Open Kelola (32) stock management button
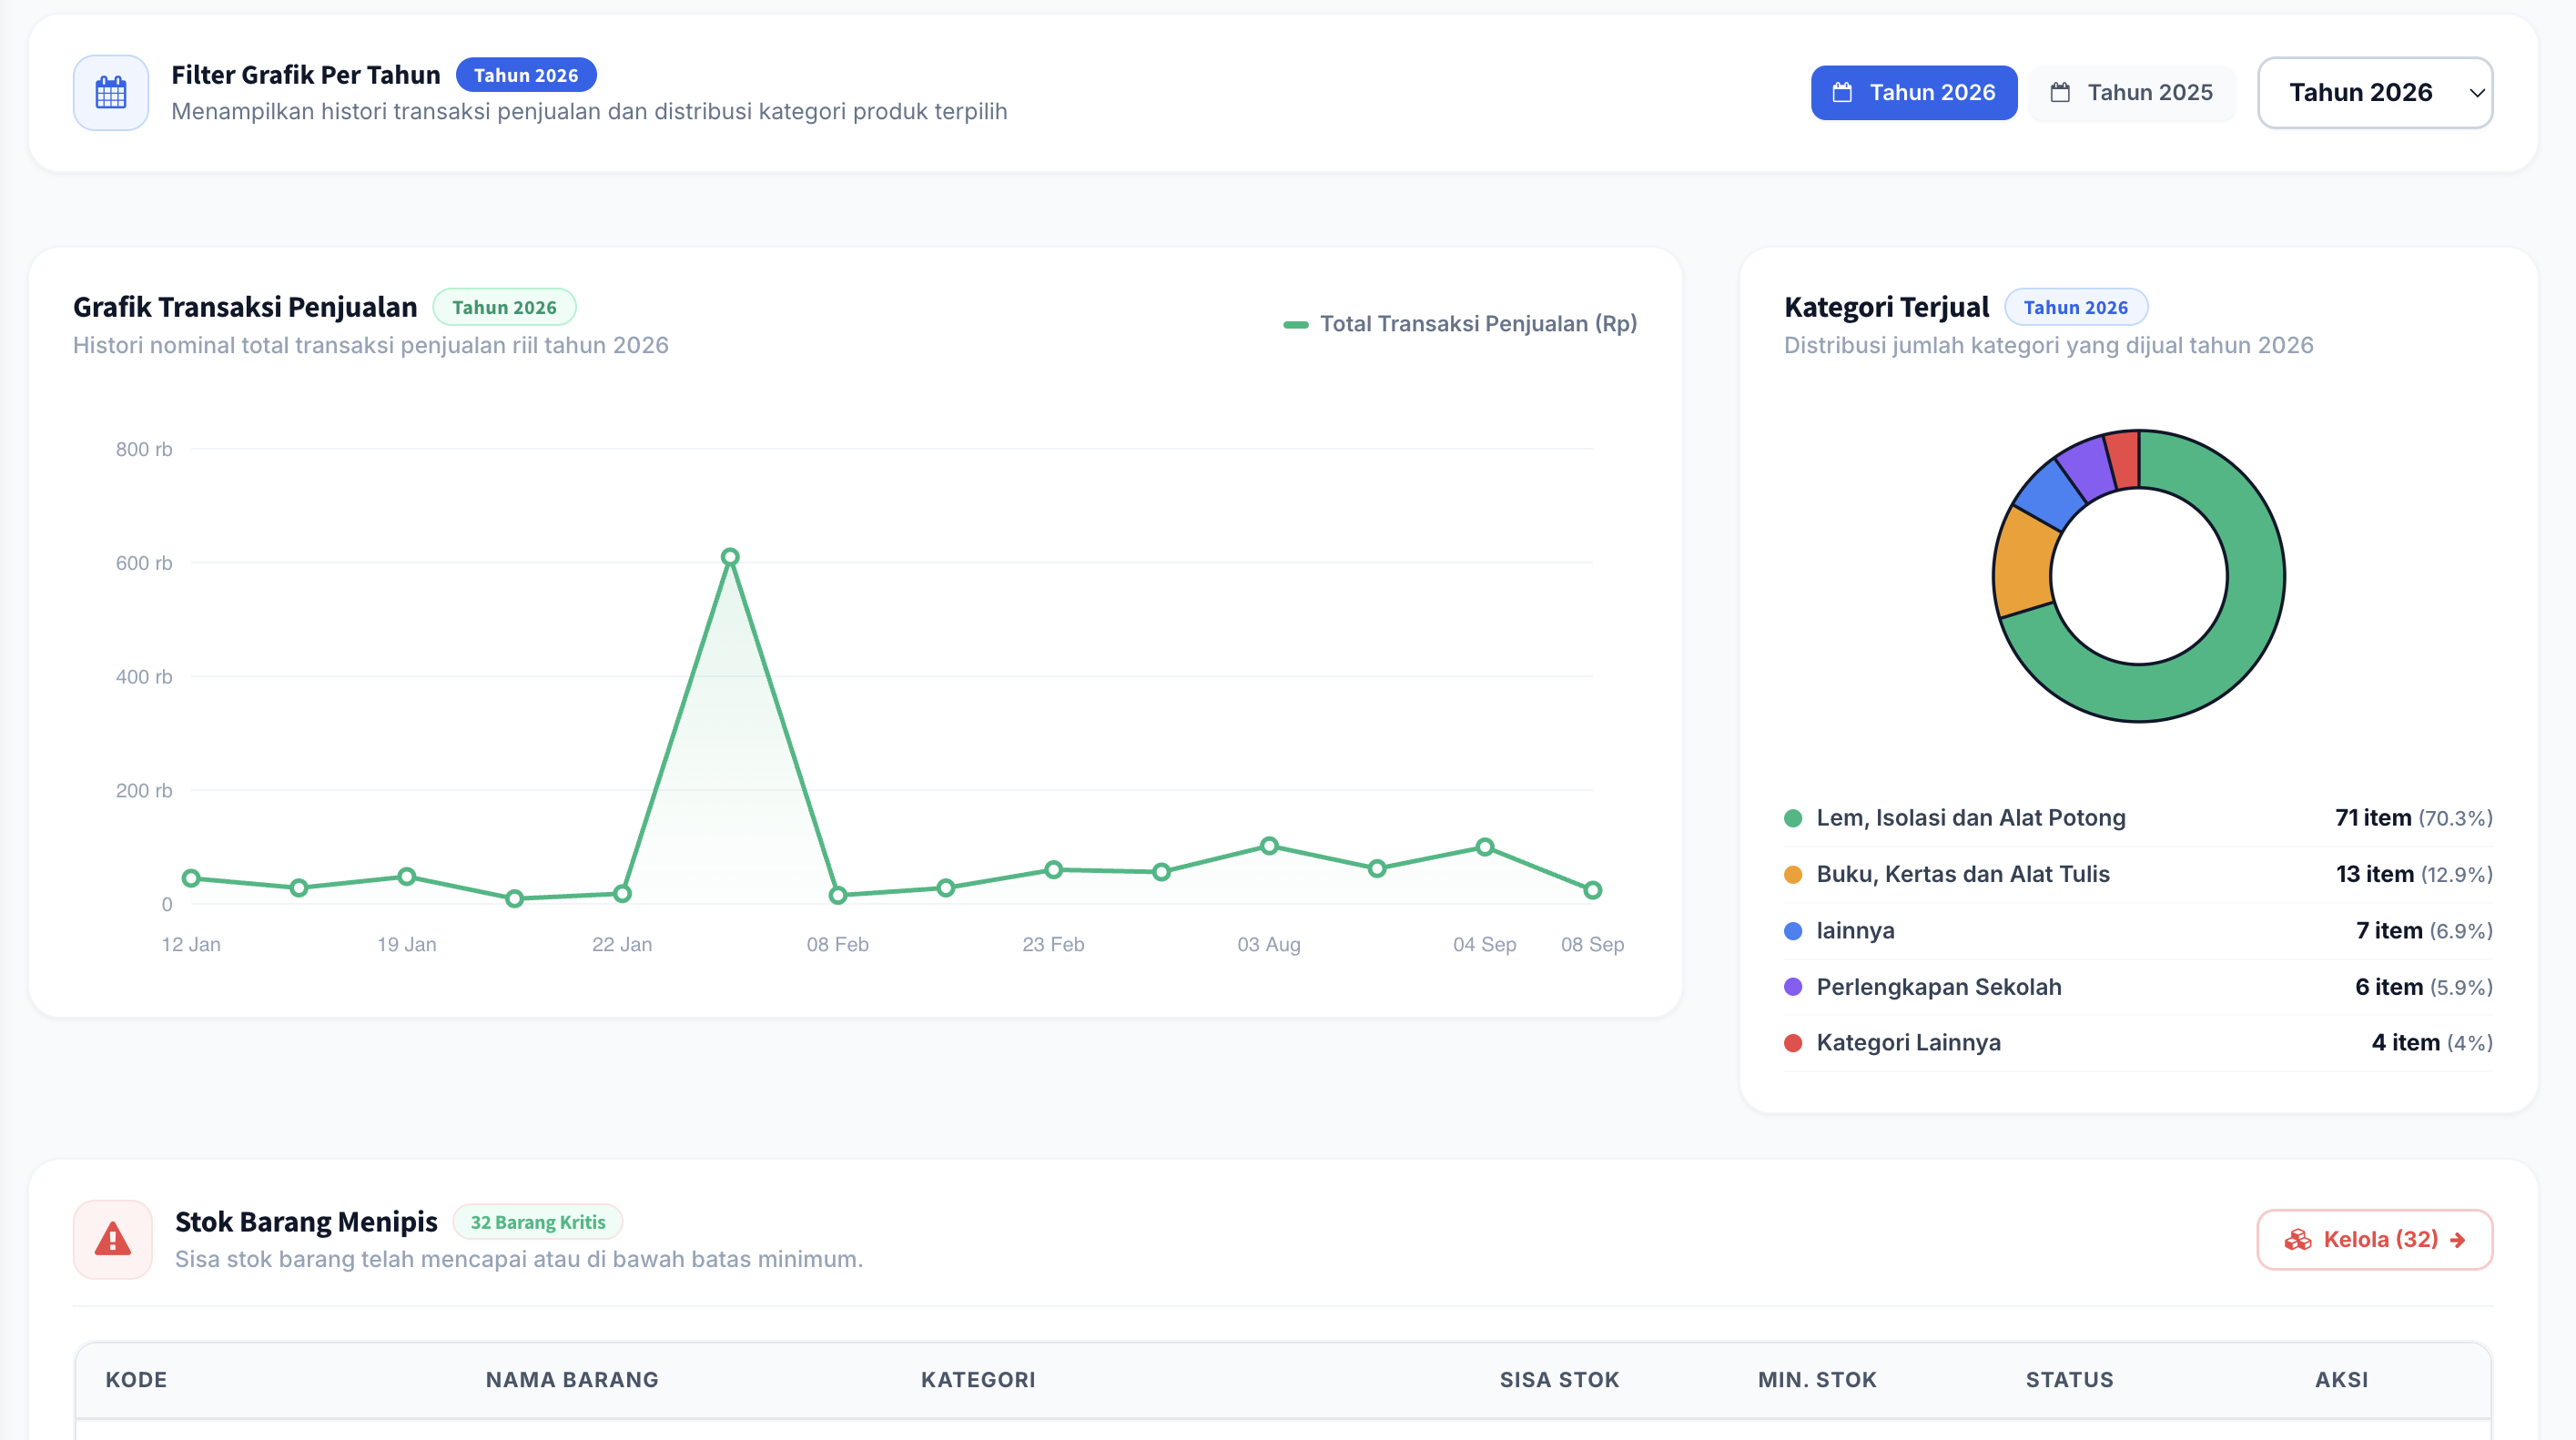Image resolution: width=2576 pixels, height=1440 pixels. (x=2374, y=1239)
